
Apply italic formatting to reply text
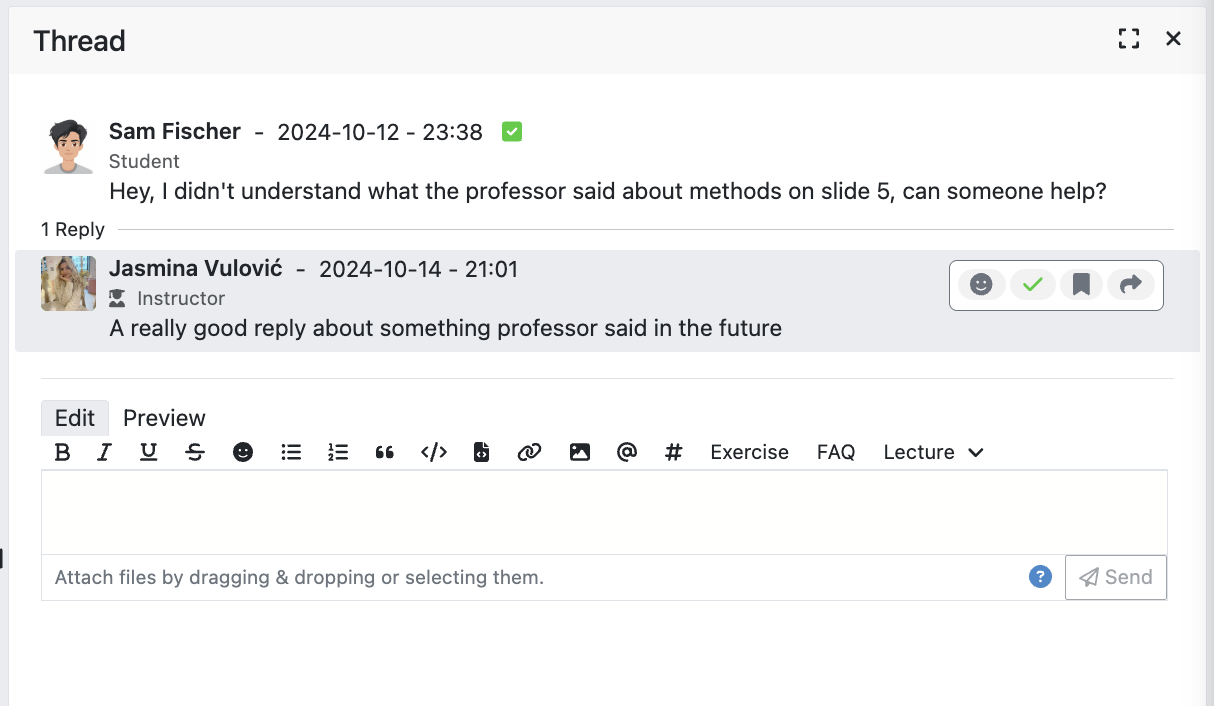pyautogui.click(x=104, y=453)
